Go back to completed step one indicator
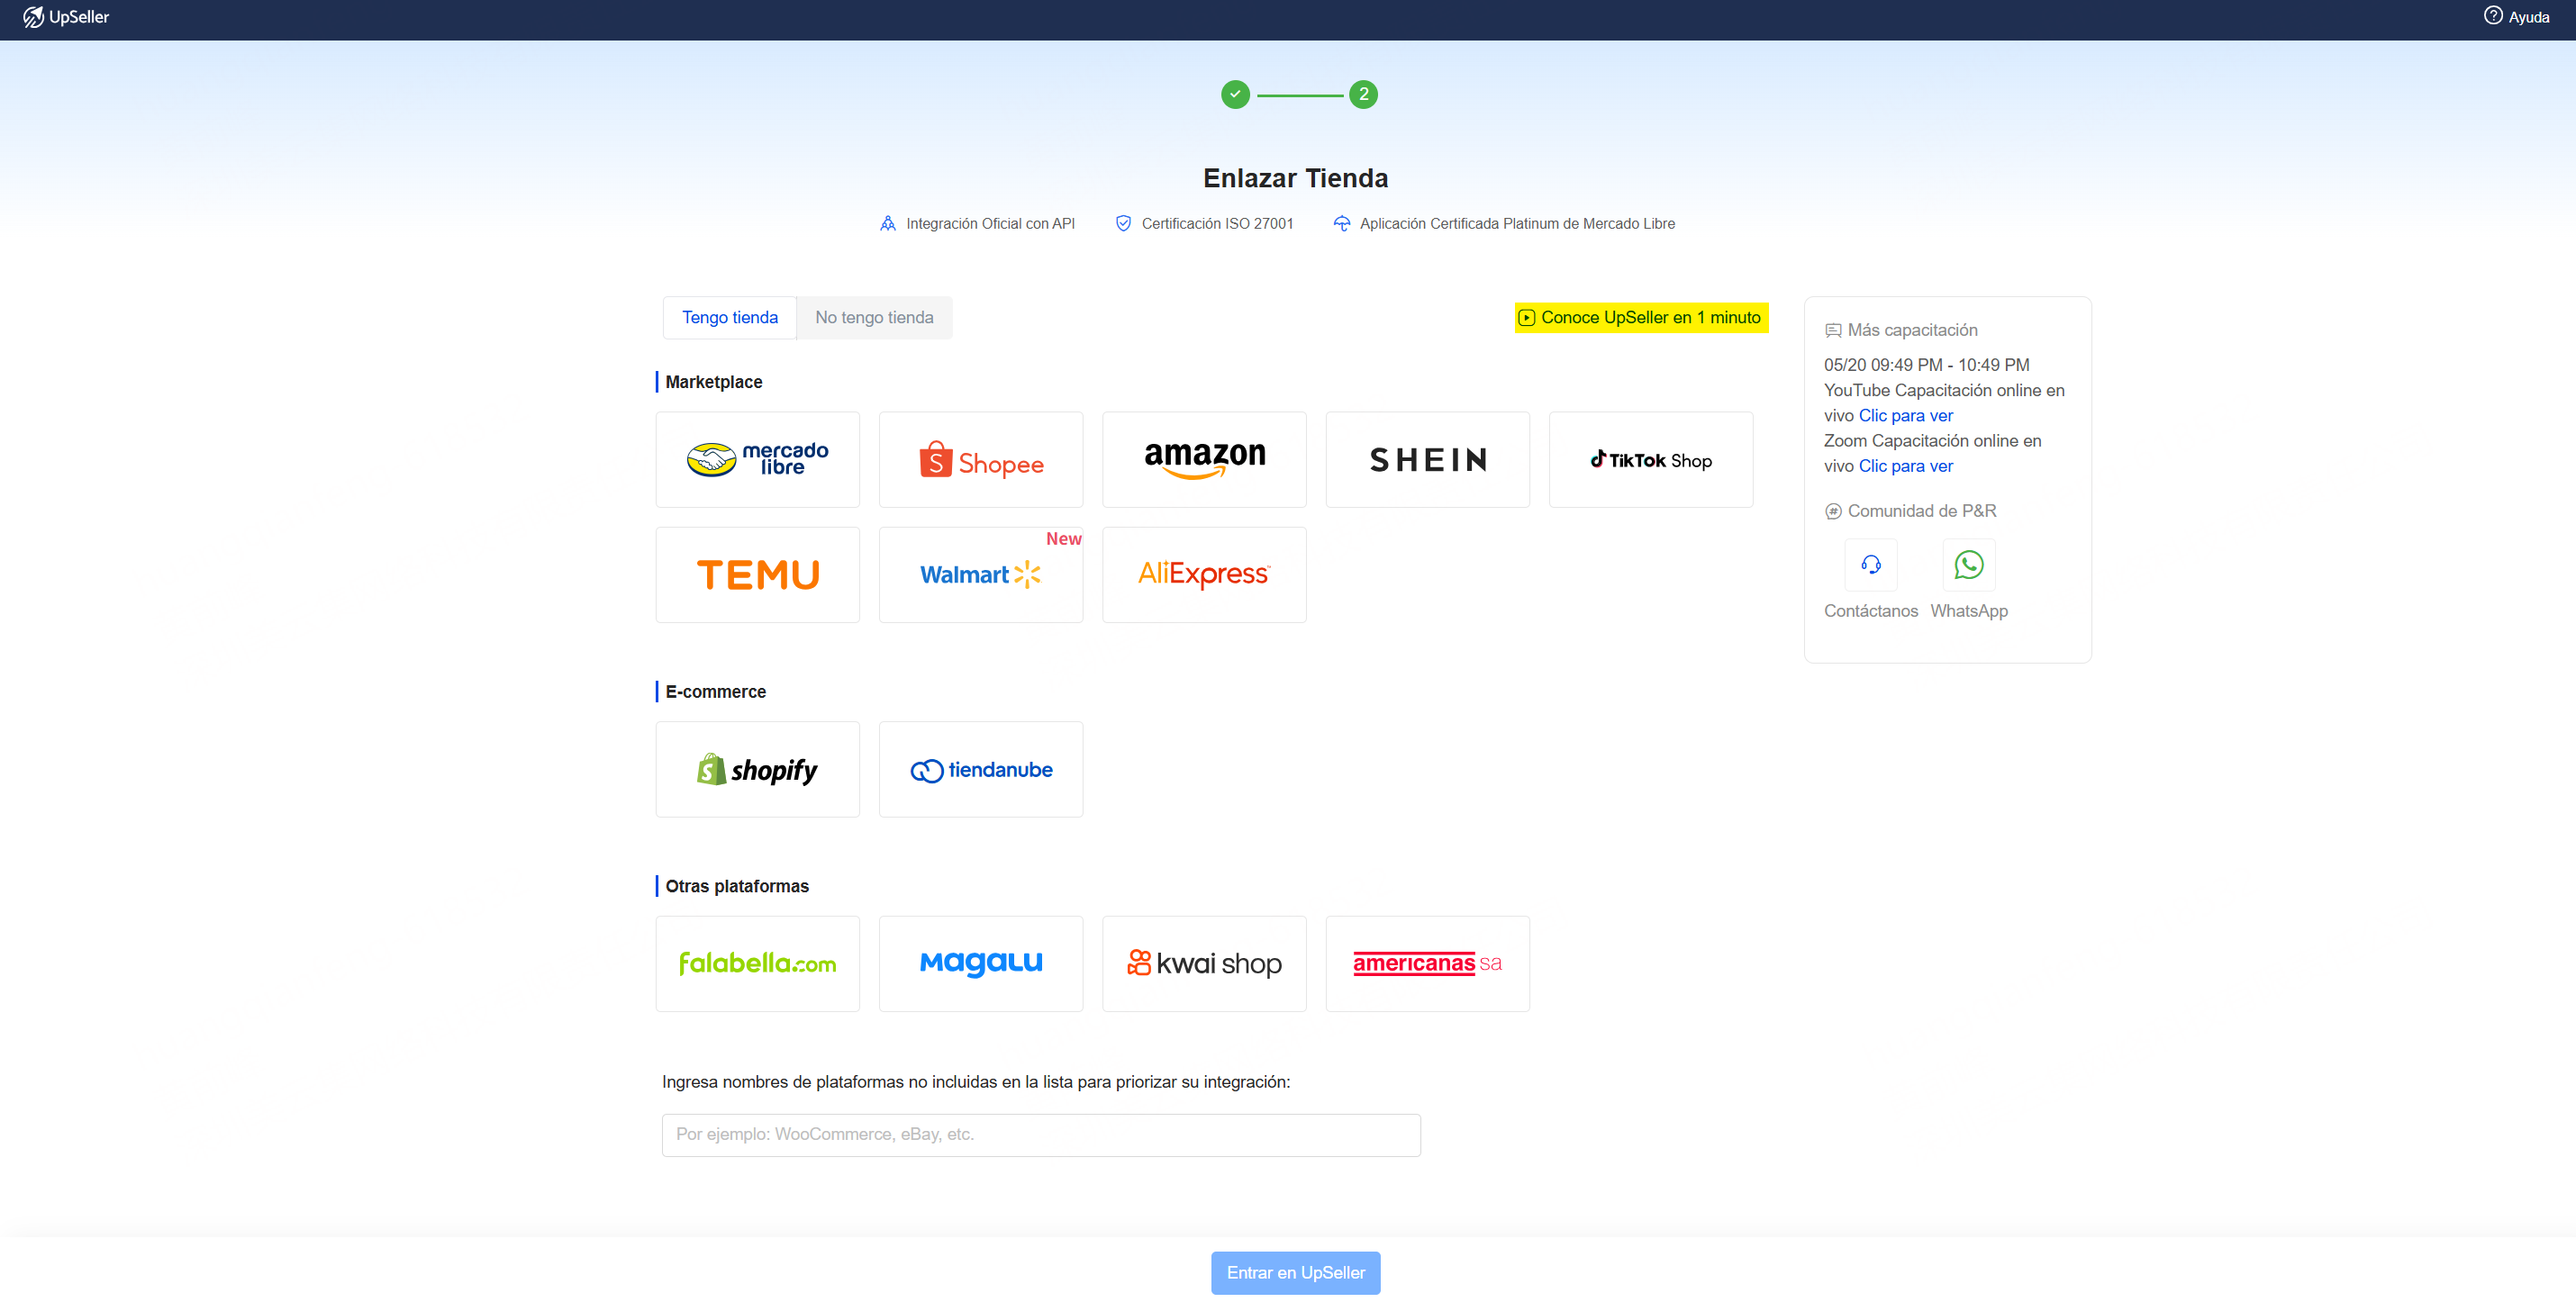Screen dimensions: 2576x1302 pos(1235,95)
